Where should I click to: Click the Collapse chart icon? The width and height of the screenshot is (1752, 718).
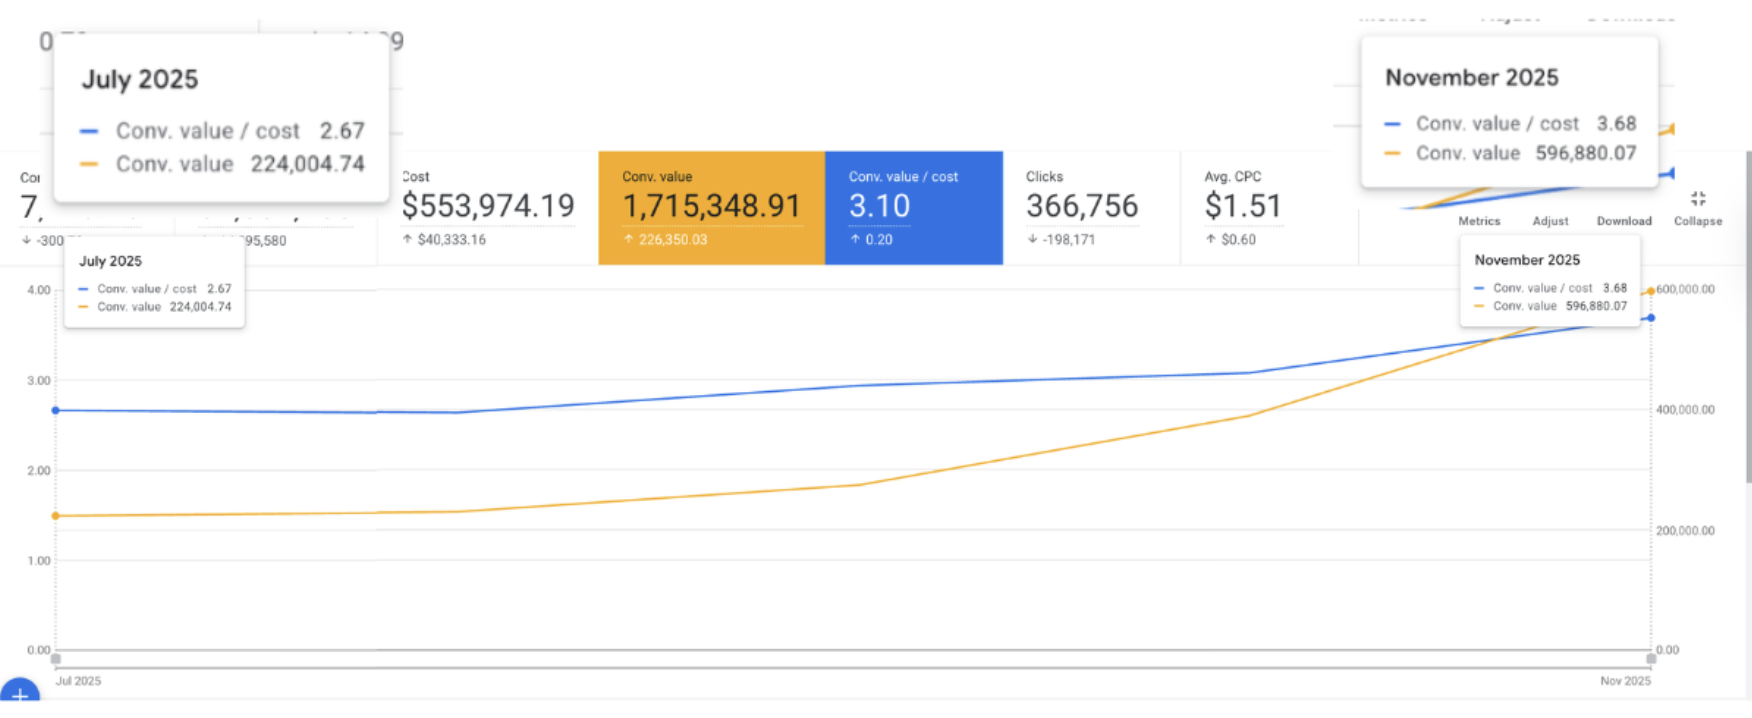[1698, 199]
